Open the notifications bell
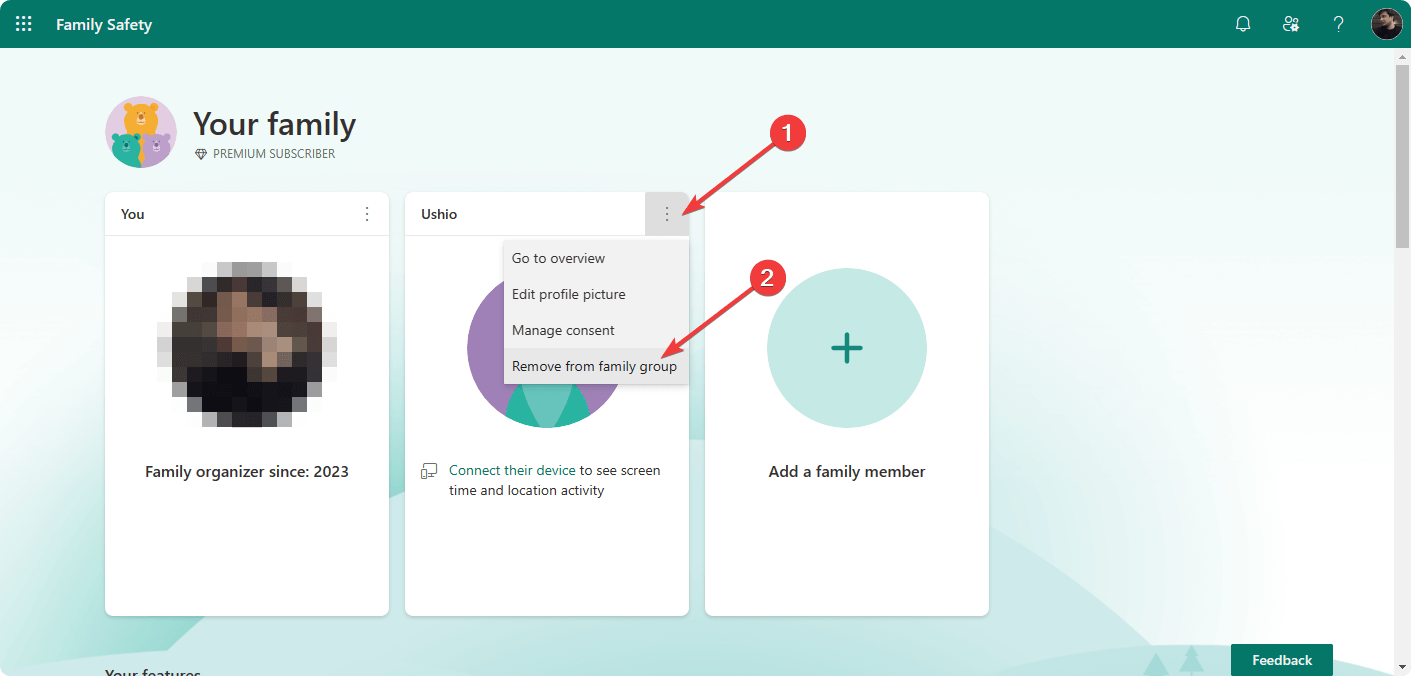The height and width of the screenshot is (676, 1411). [x=1243, y=24]
